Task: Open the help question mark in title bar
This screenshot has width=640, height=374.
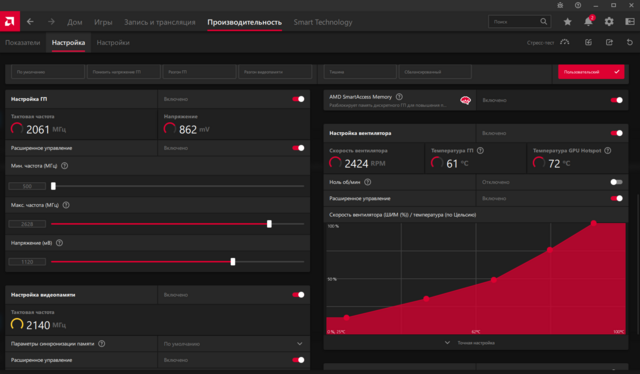Action: coord(578,5)
